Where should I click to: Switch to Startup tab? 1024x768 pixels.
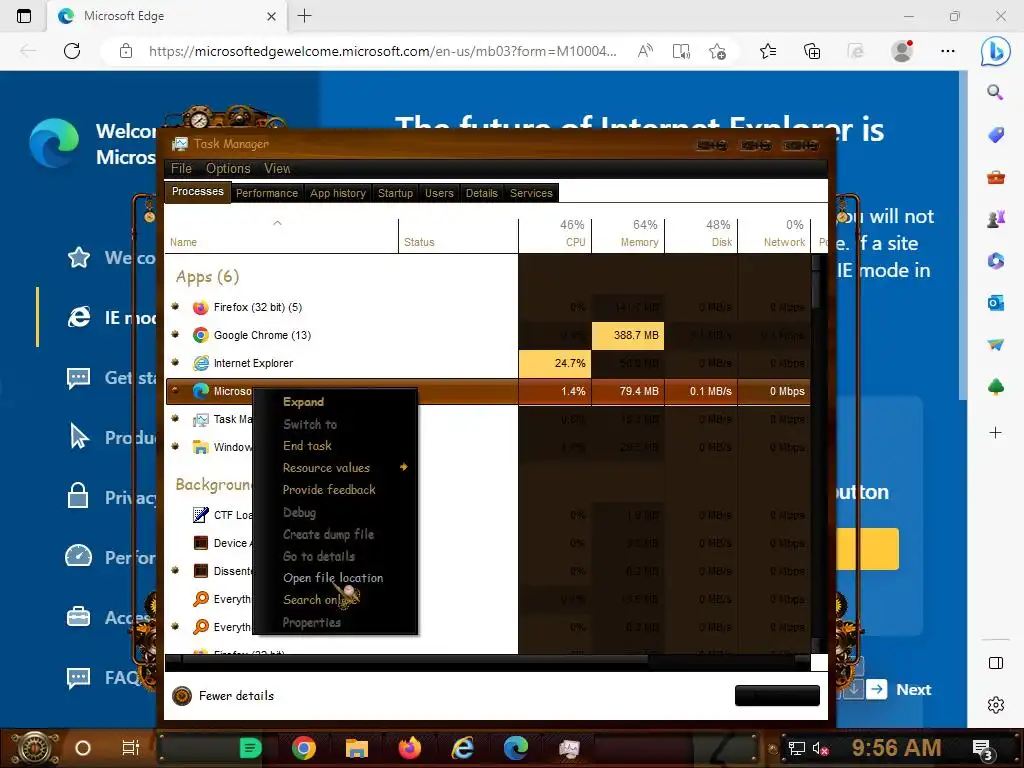[x=395, y=193]
